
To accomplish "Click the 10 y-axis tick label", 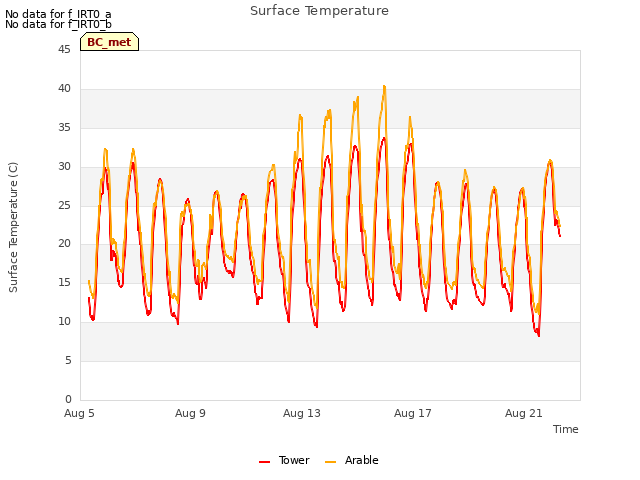I will tap(64, 322).
